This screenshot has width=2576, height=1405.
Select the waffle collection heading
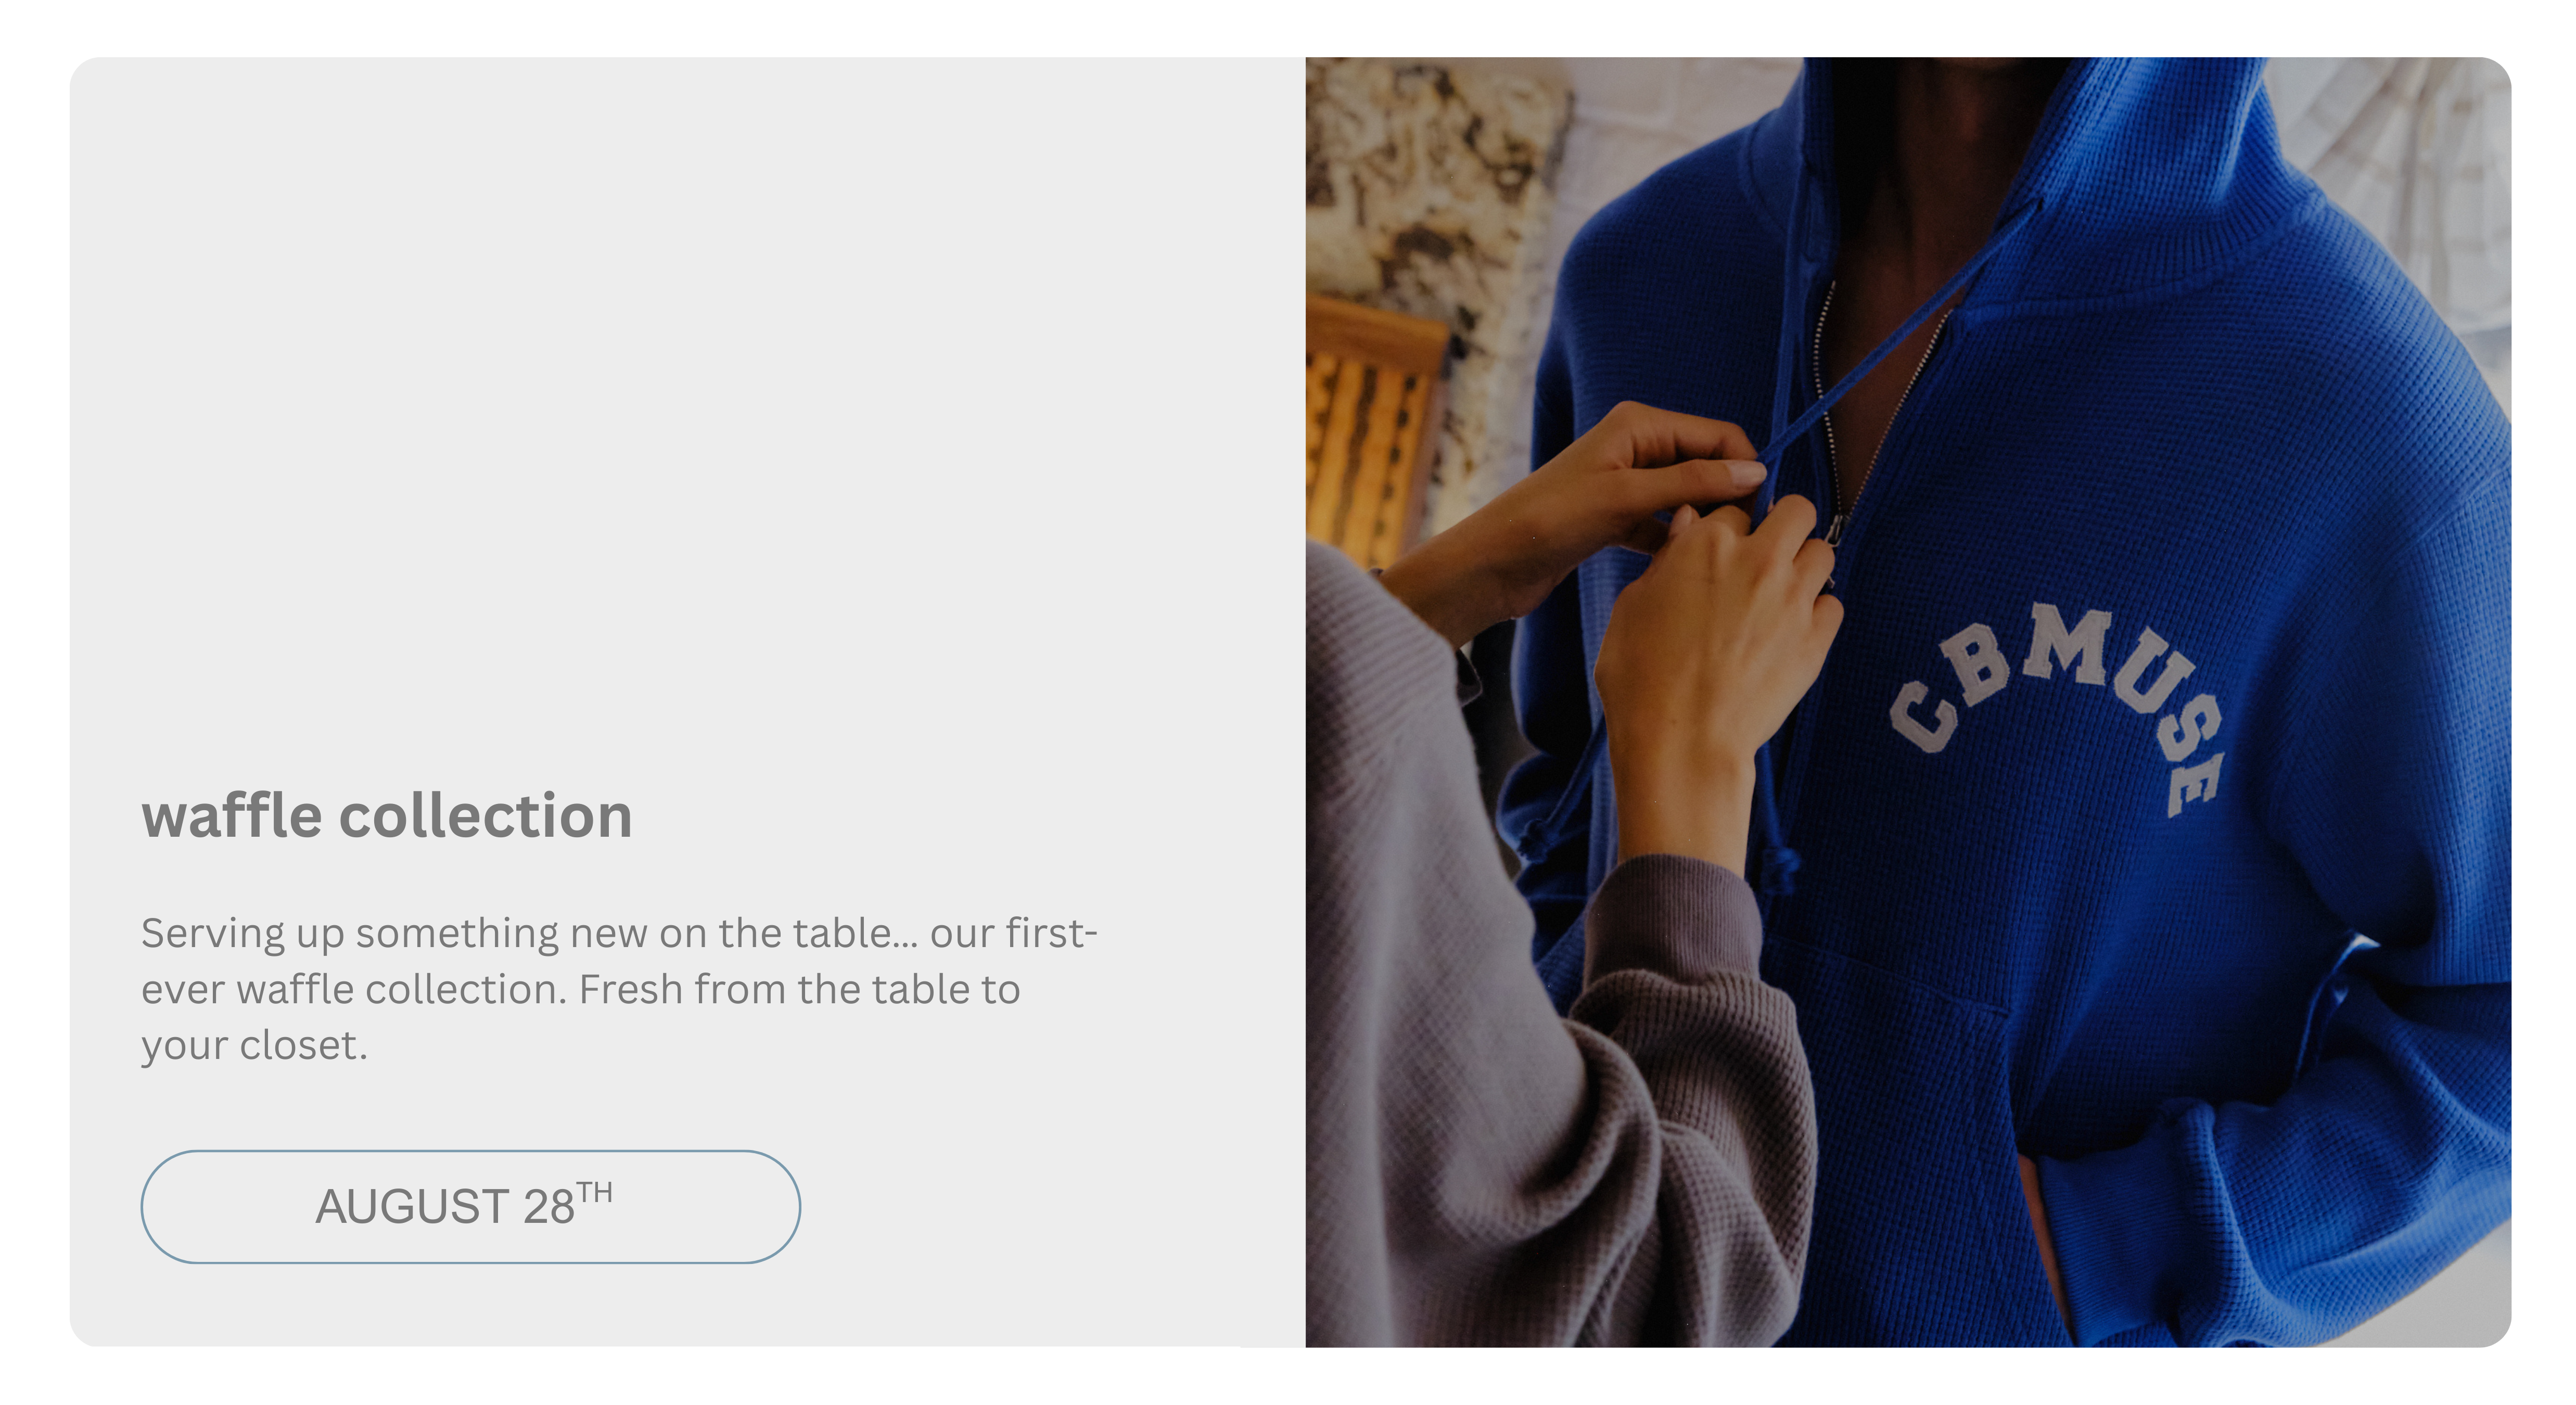tap(386, 816)
